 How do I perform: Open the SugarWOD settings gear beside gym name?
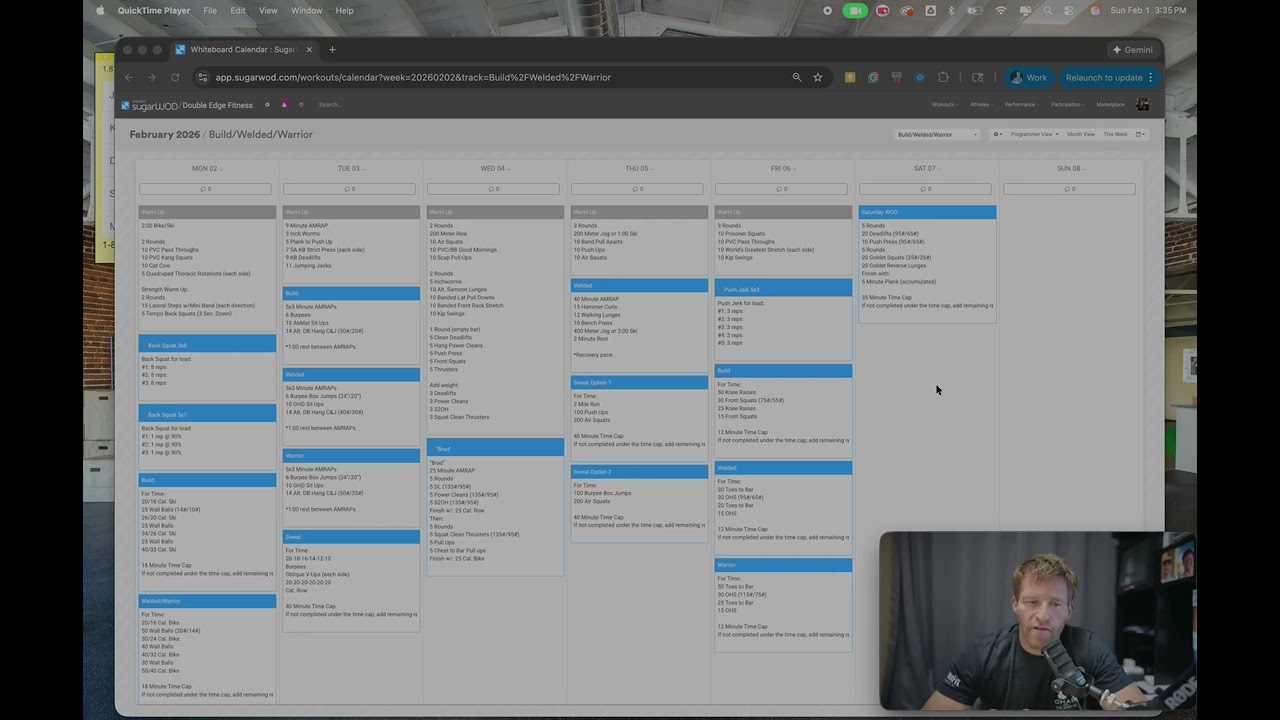(267, 104)
